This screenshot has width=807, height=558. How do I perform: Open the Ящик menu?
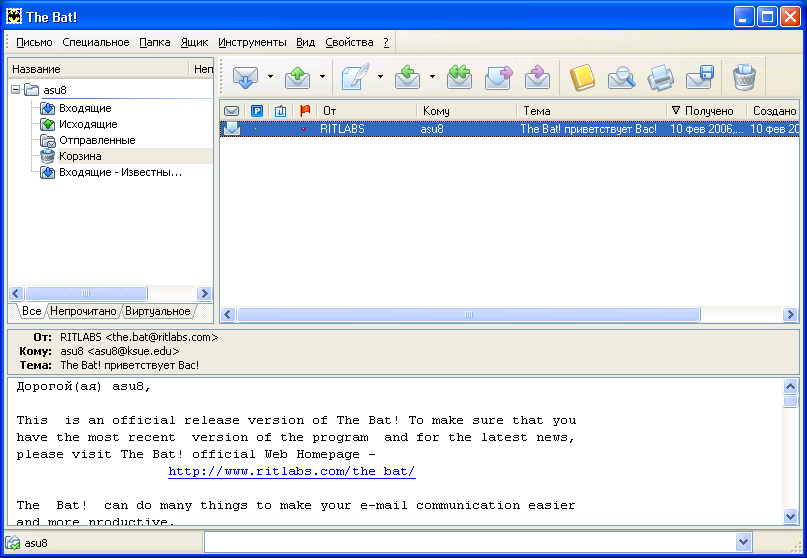[x=195, y=42]
